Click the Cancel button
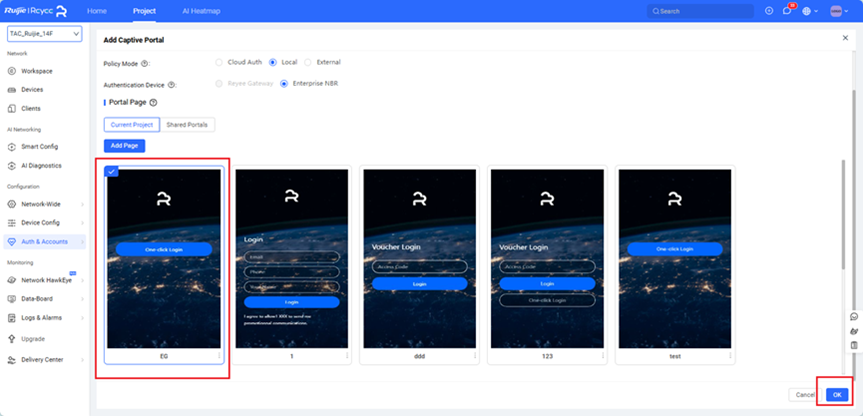This screenshot has width=863, height=416. (805, 395)
